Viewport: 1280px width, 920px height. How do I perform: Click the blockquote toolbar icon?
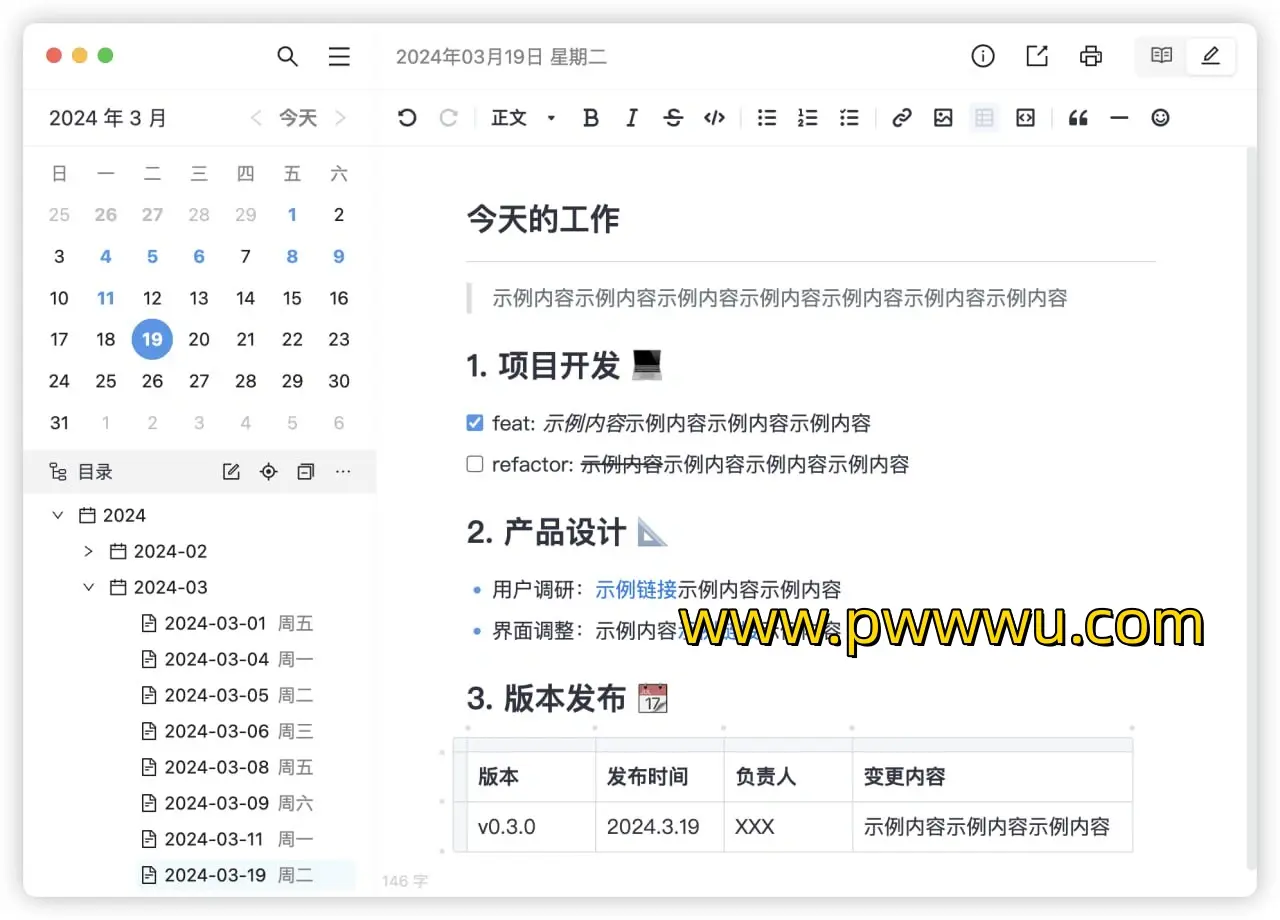coord(1078,118)
